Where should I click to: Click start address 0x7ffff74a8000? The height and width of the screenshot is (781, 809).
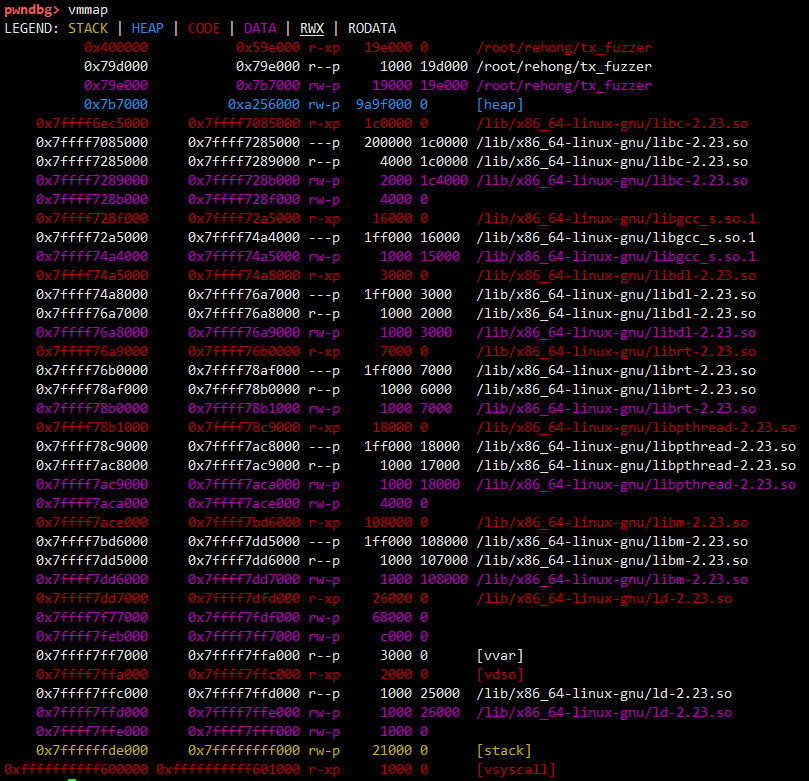pyautogui.click(x=92, y=295)
